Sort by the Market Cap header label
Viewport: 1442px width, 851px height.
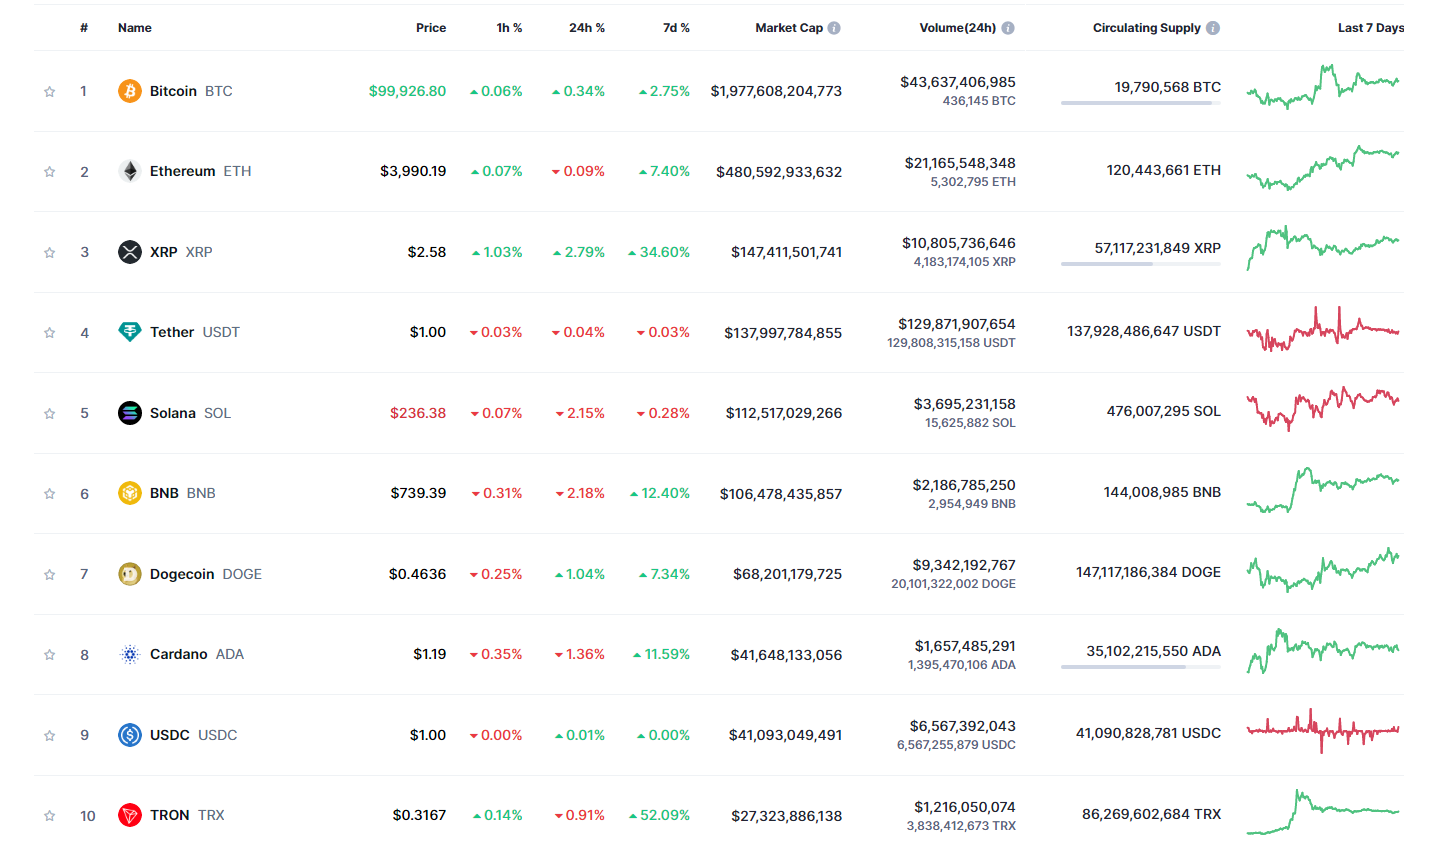point(789,28)
